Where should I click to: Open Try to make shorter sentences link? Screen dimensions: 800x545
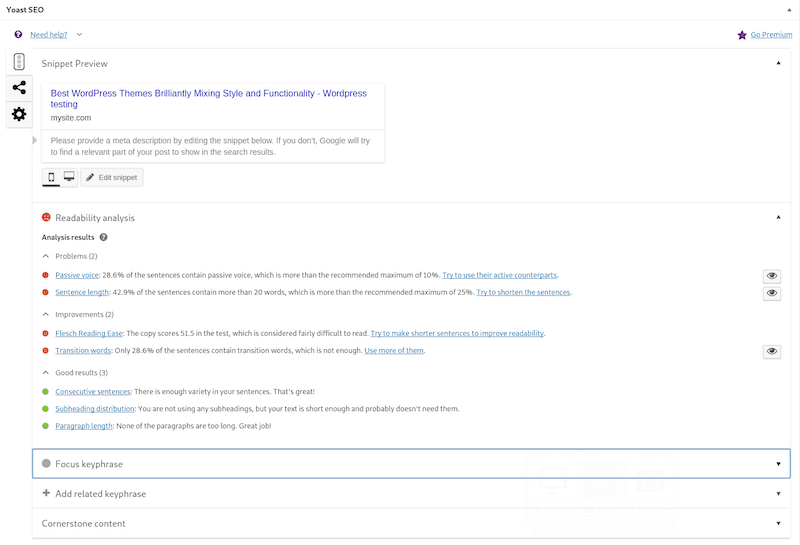tap(457, 333)
